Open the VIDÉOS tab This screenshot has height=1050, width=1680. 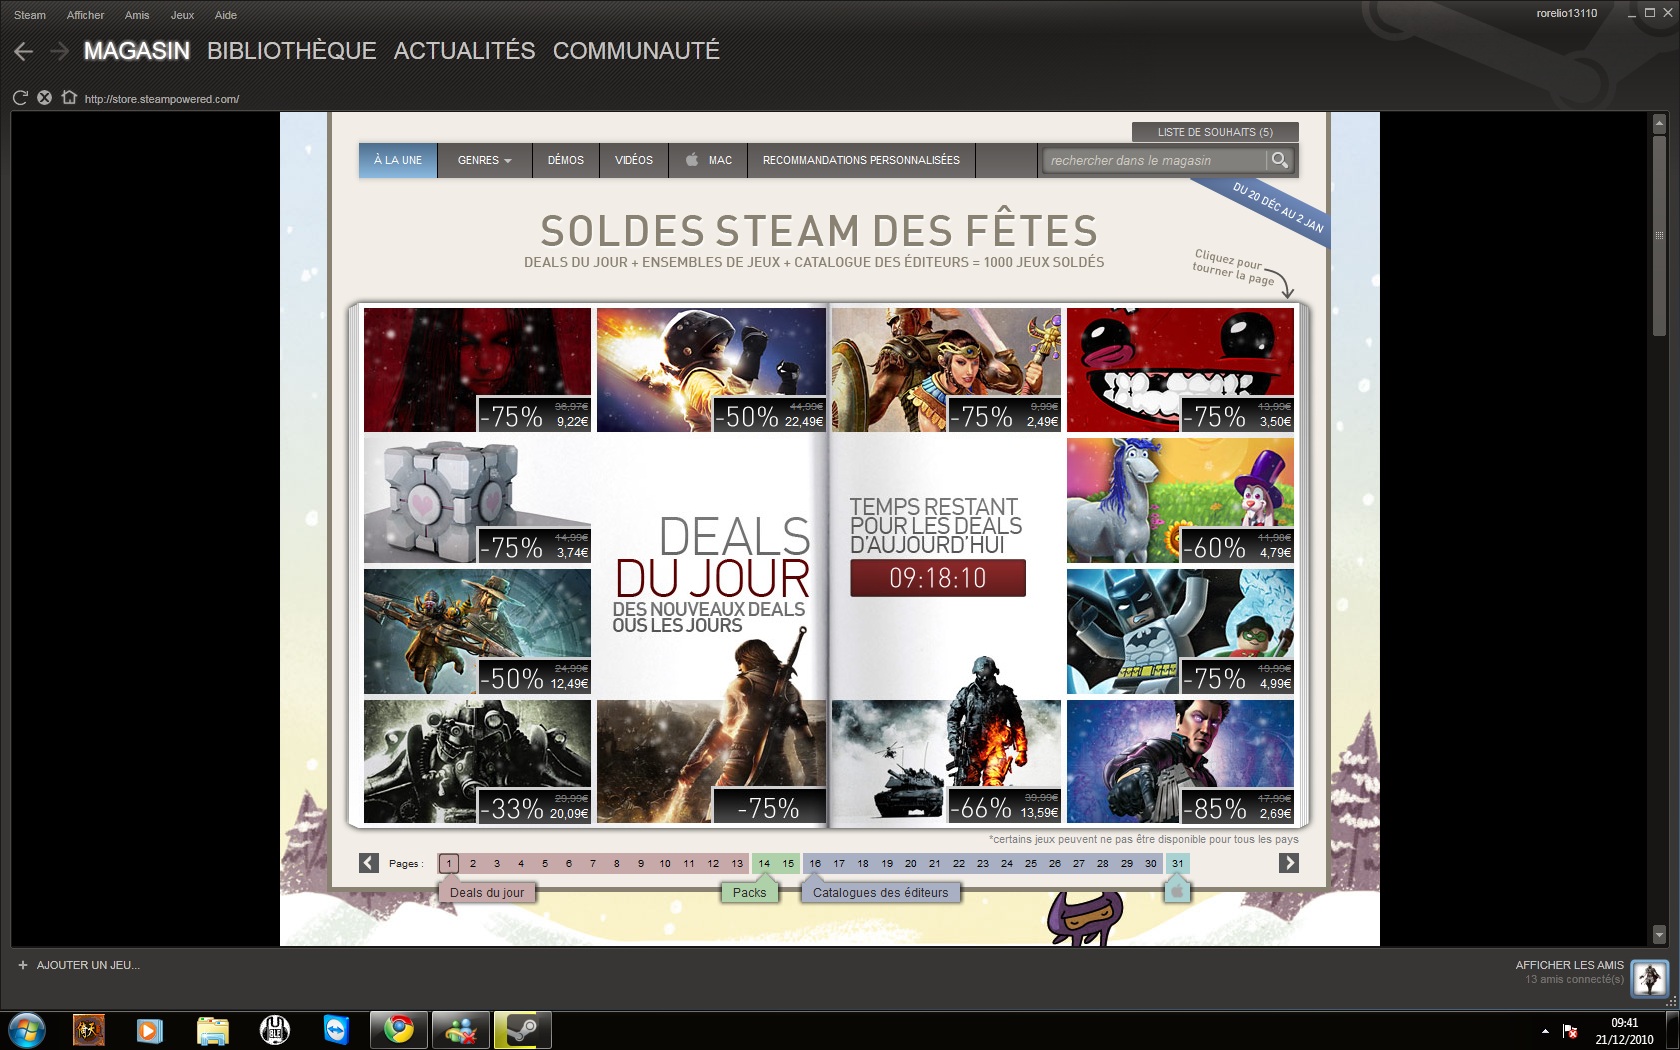(x=634, y=160)
